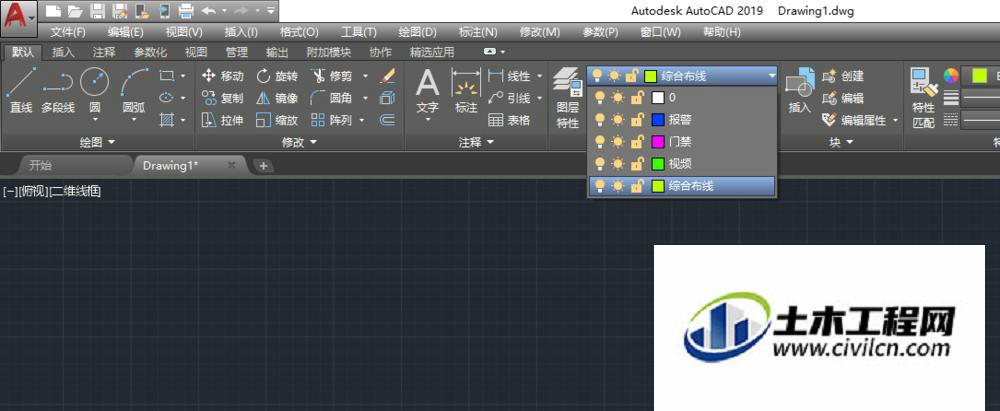The image size is (1000, 411).
Task: Click the Stretch (拉伸) tool
Action: click(223, 120)
